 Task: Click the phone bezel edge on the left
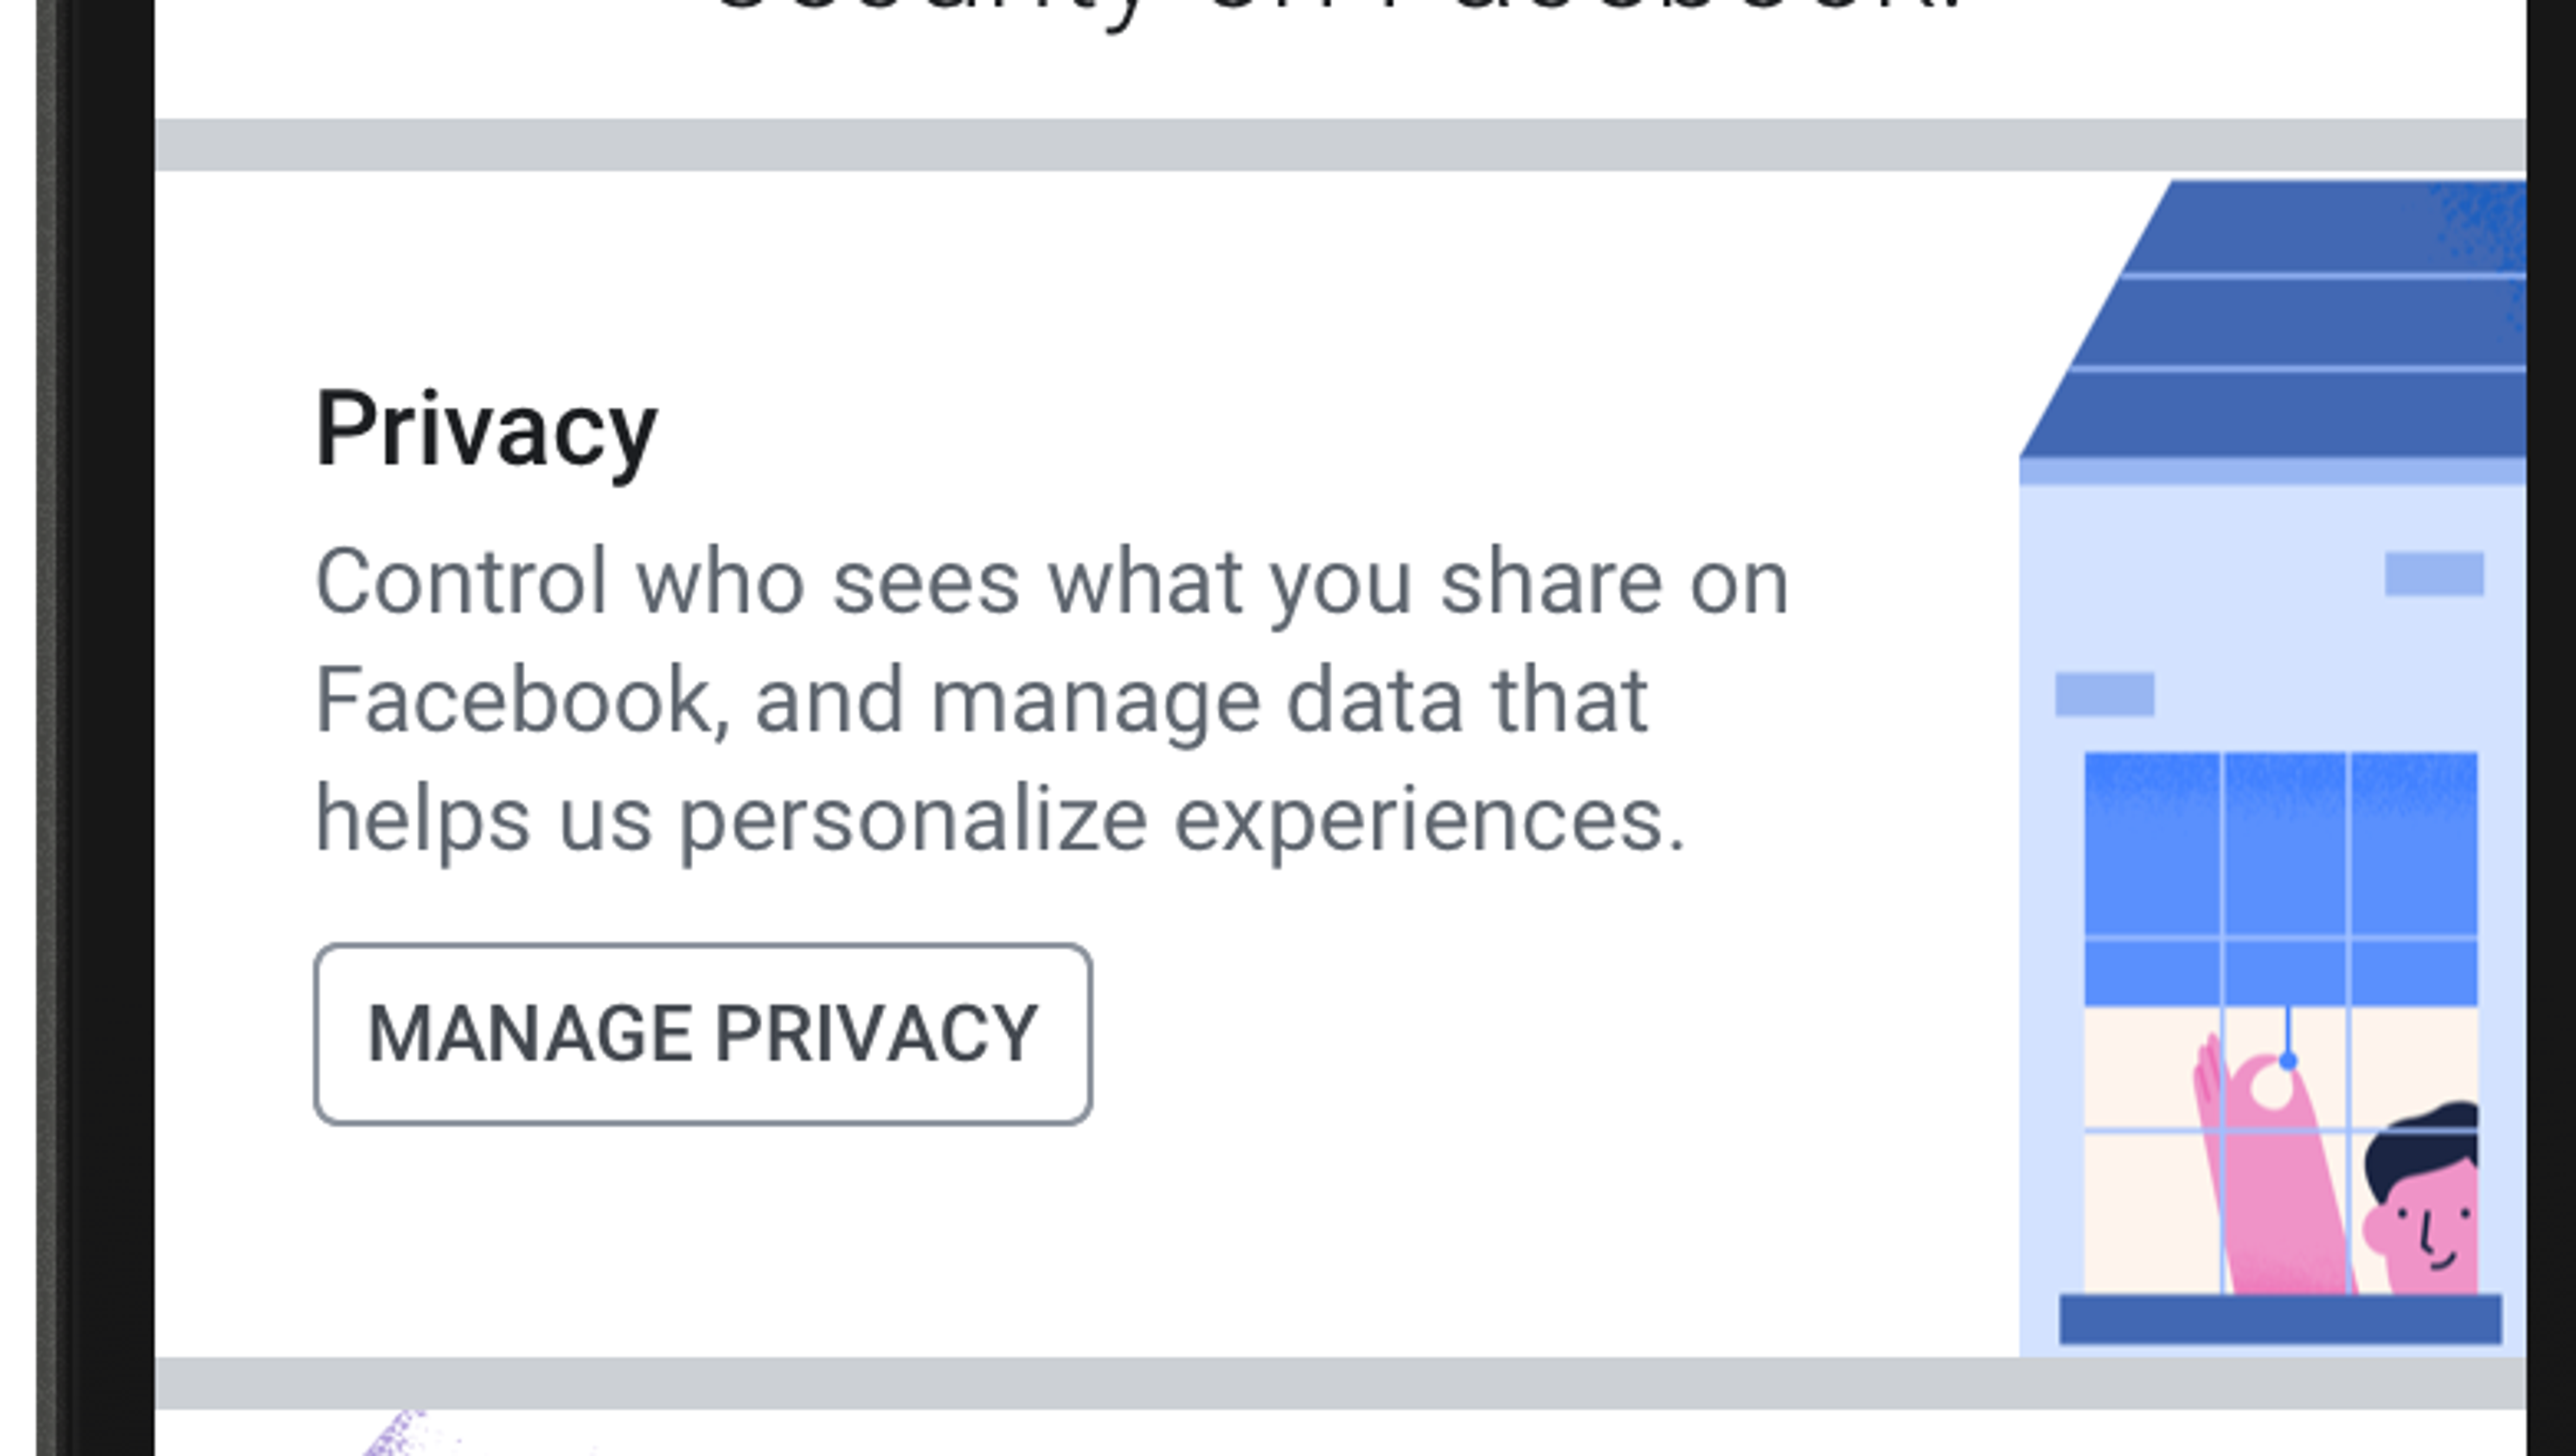(75, 700)
